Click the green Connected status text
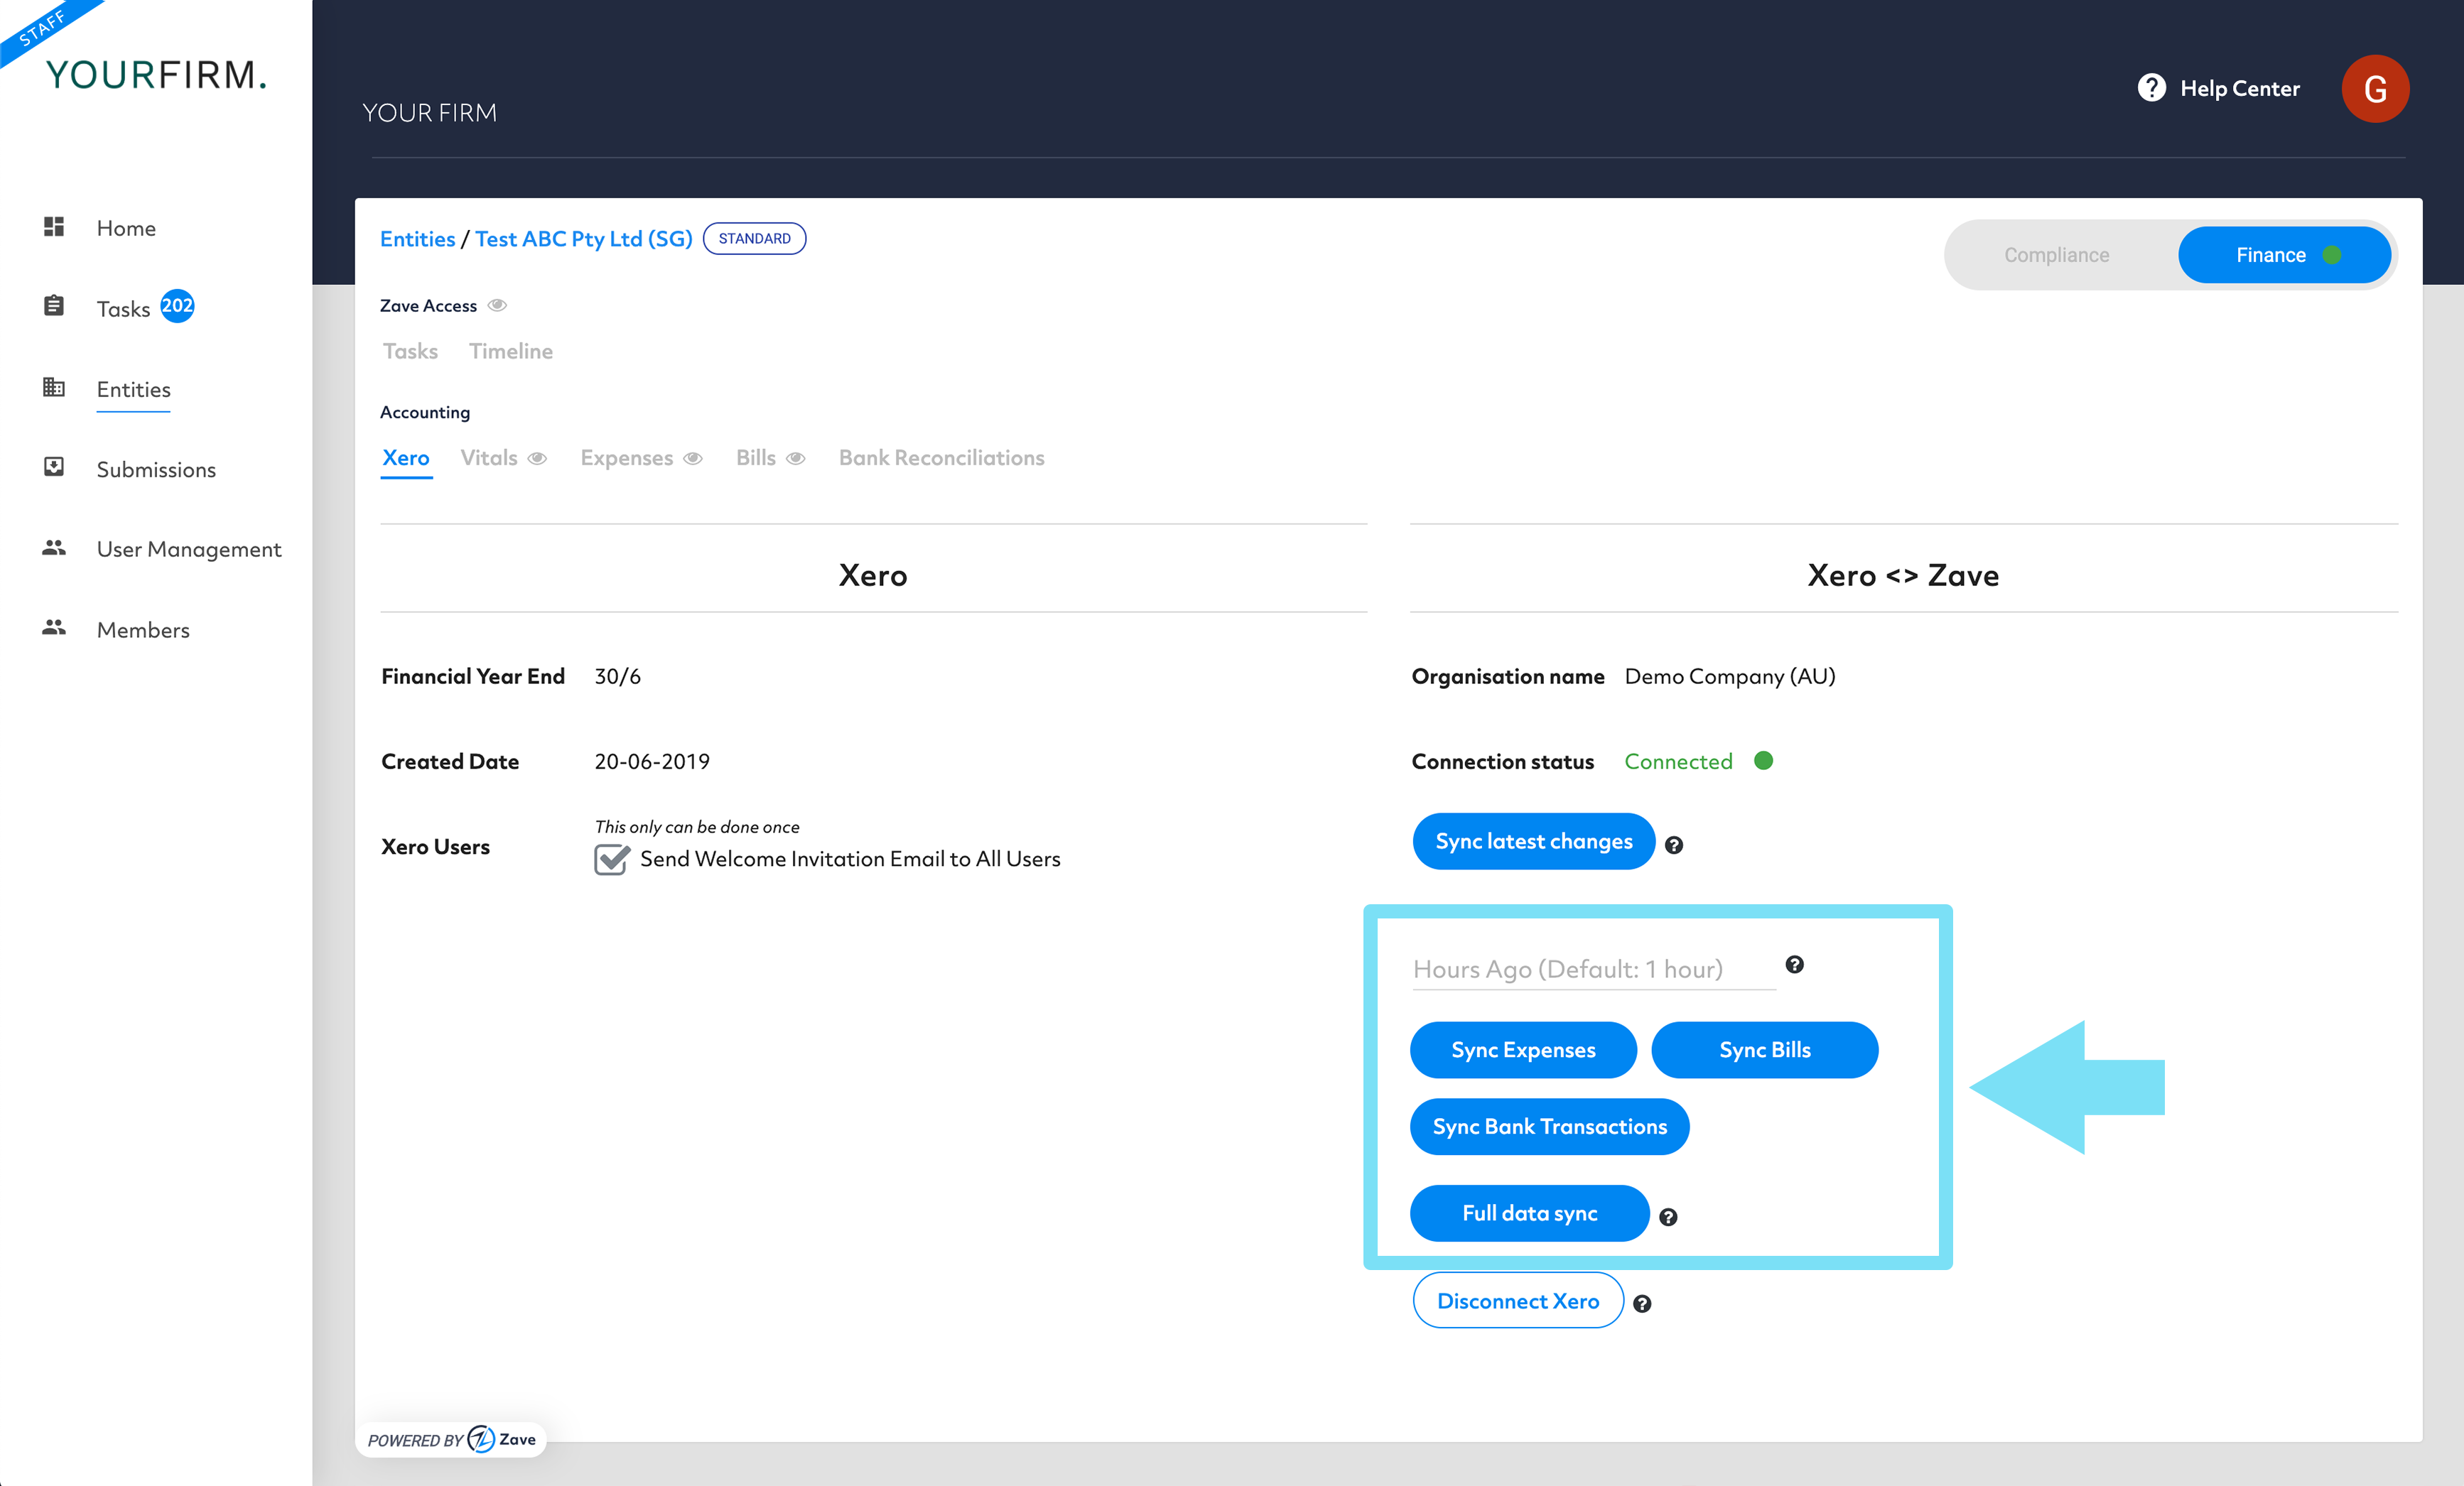 [1678, 762]
